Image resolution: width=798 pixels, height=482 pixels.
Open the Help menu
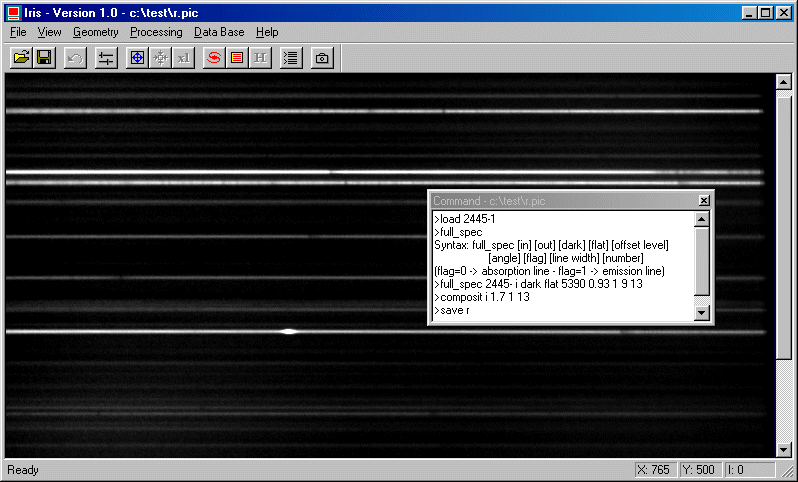pos(267,32)
